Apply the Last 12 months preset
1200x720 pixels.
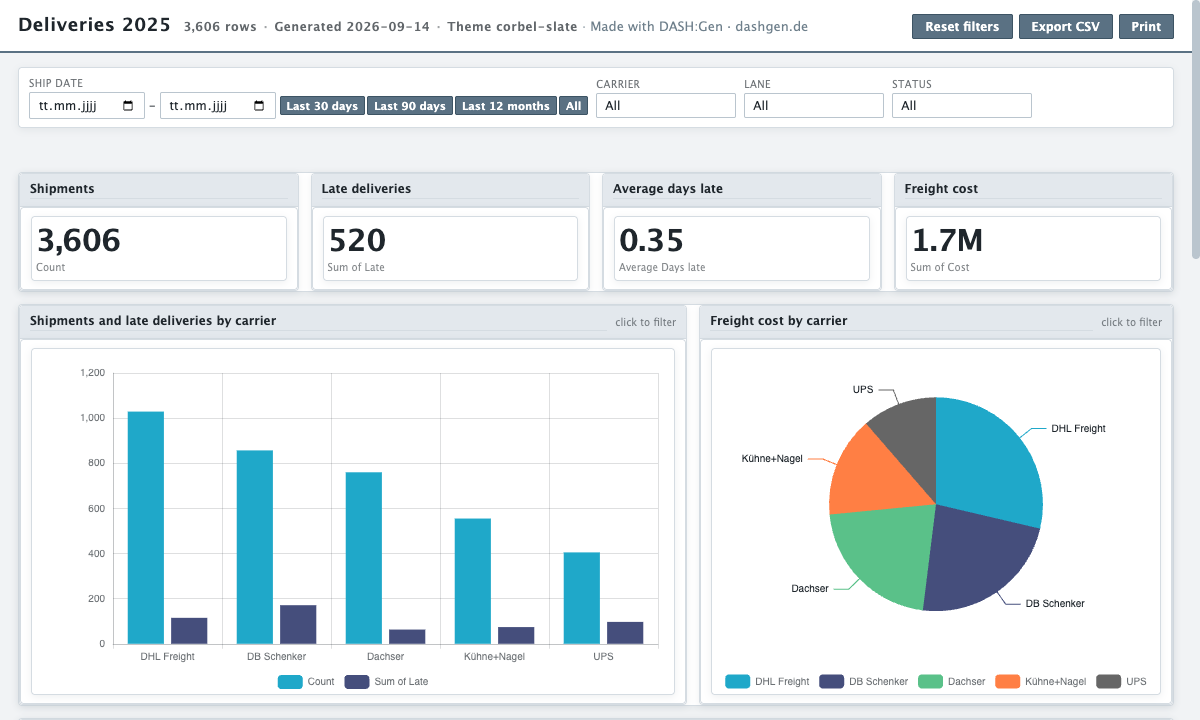pos(506,106)
